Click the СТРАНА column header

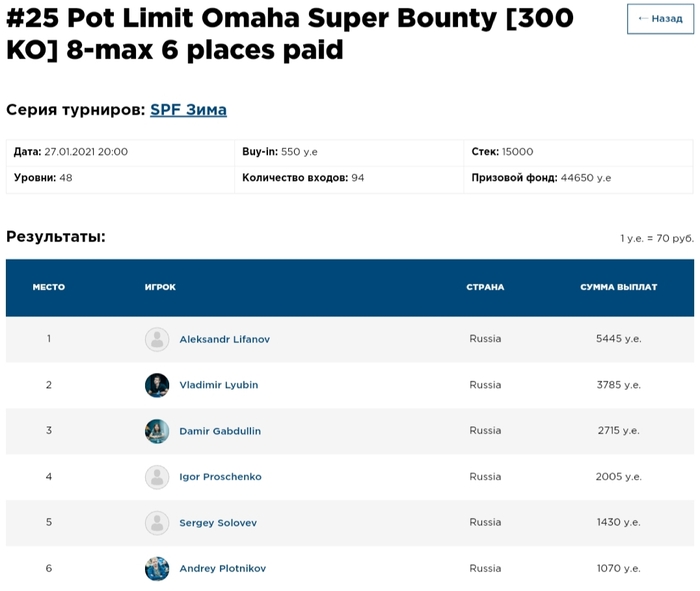click(x=485, y=287)
